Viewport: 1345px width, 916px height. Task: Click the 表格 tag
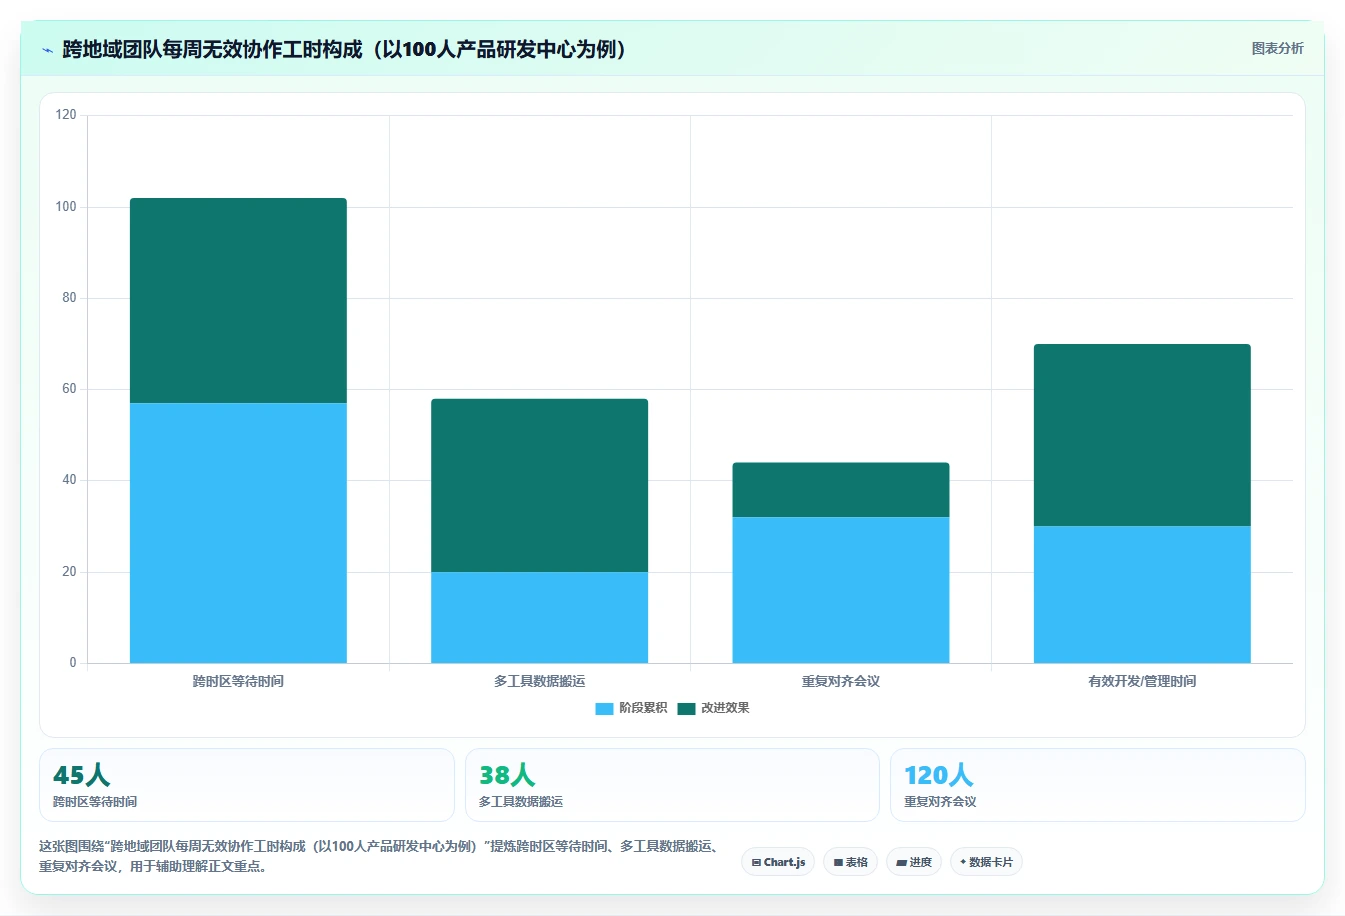click(850, 862)
